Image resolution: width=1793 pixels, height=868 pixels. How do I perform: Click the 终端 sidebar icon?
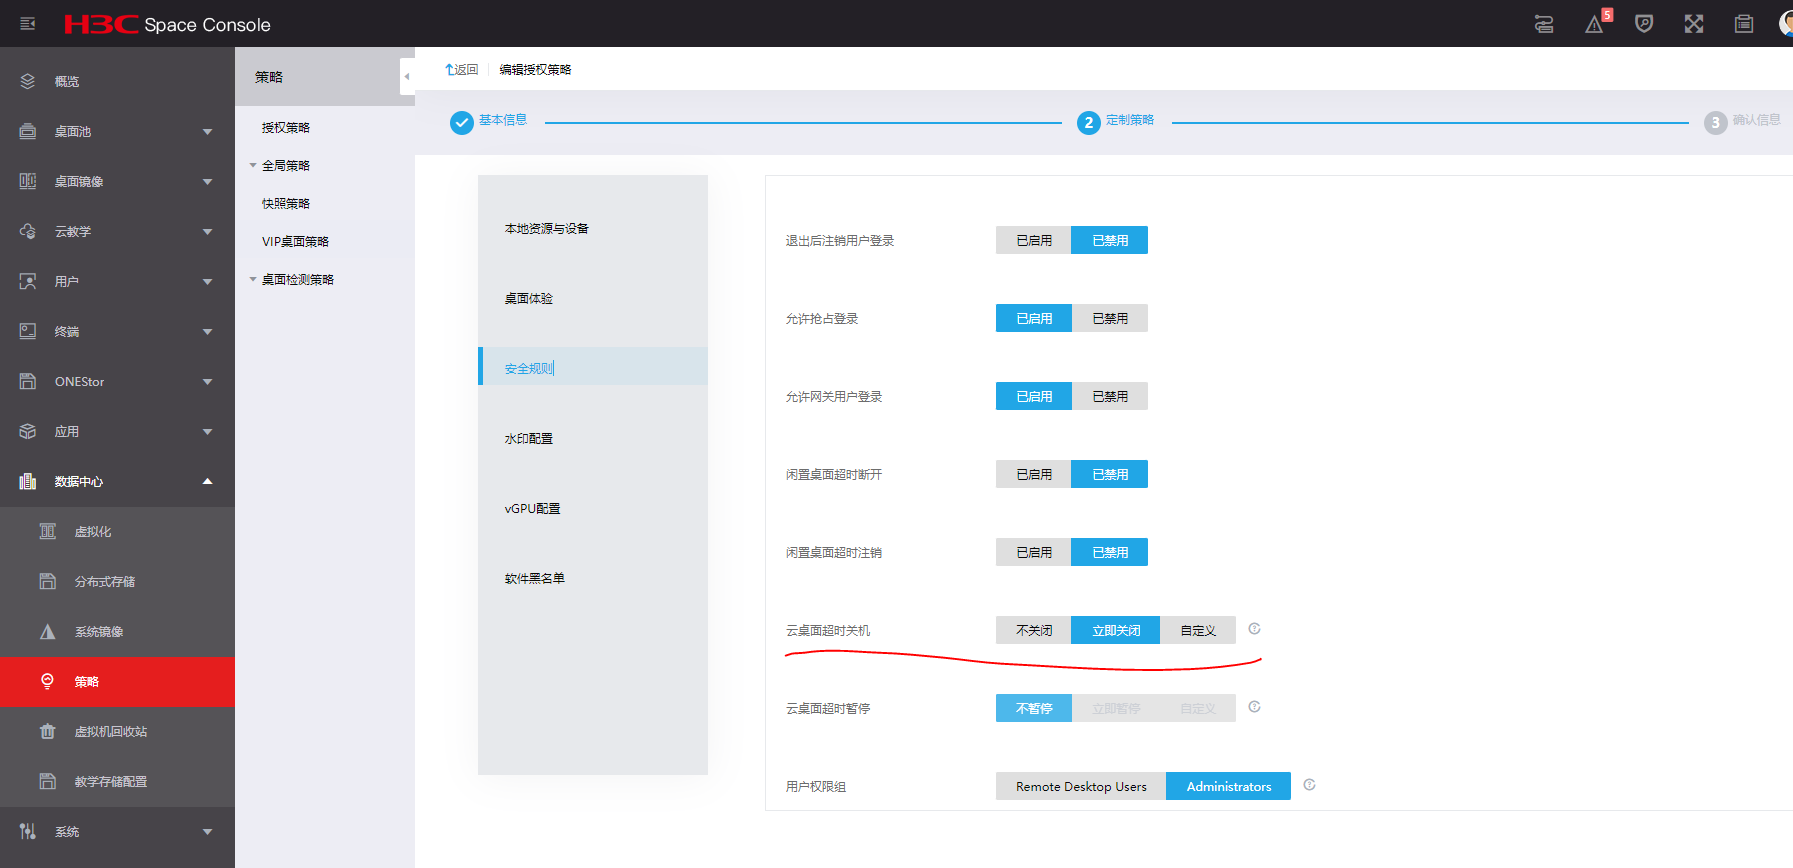coord(28,331)
